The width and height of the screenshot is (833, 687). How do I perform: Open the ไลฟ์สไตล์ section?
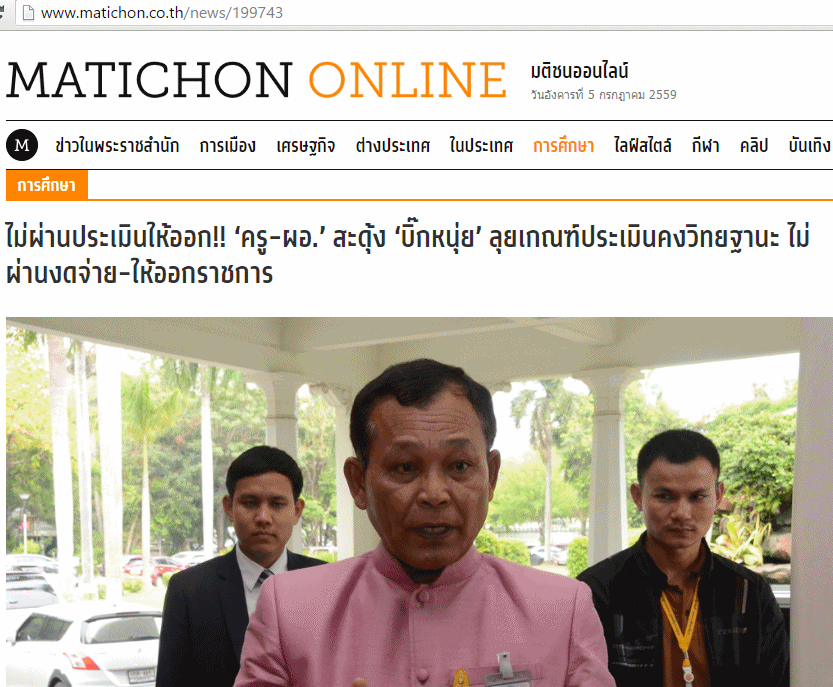pos(643,145)
